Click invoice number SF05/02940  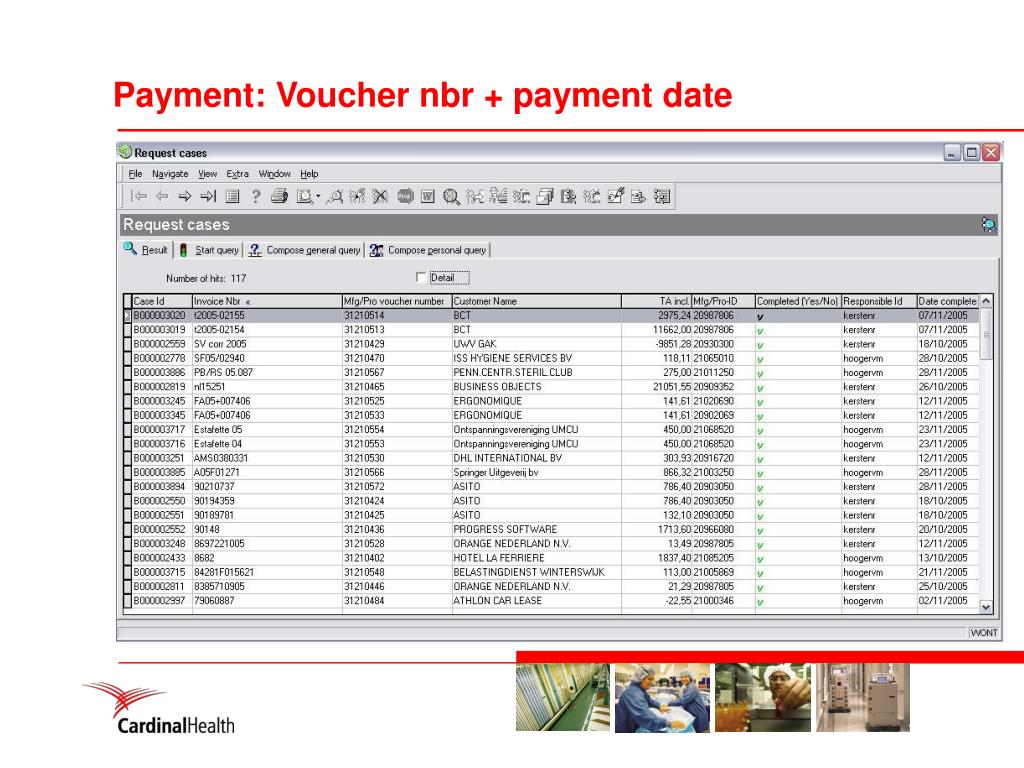219,358
